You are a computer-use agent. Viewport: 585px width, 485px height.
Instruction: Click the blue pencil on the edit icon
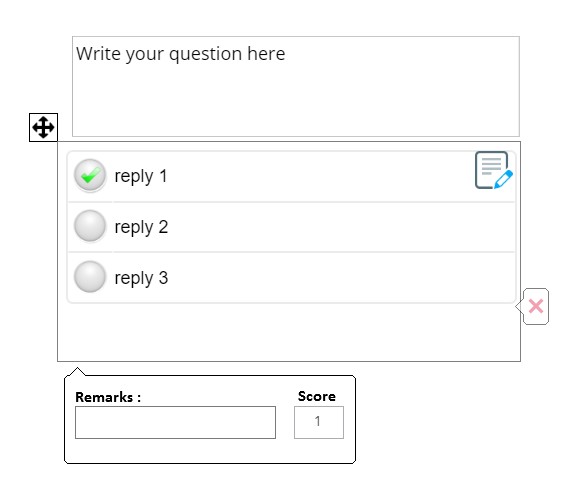[x=504, y=179]
